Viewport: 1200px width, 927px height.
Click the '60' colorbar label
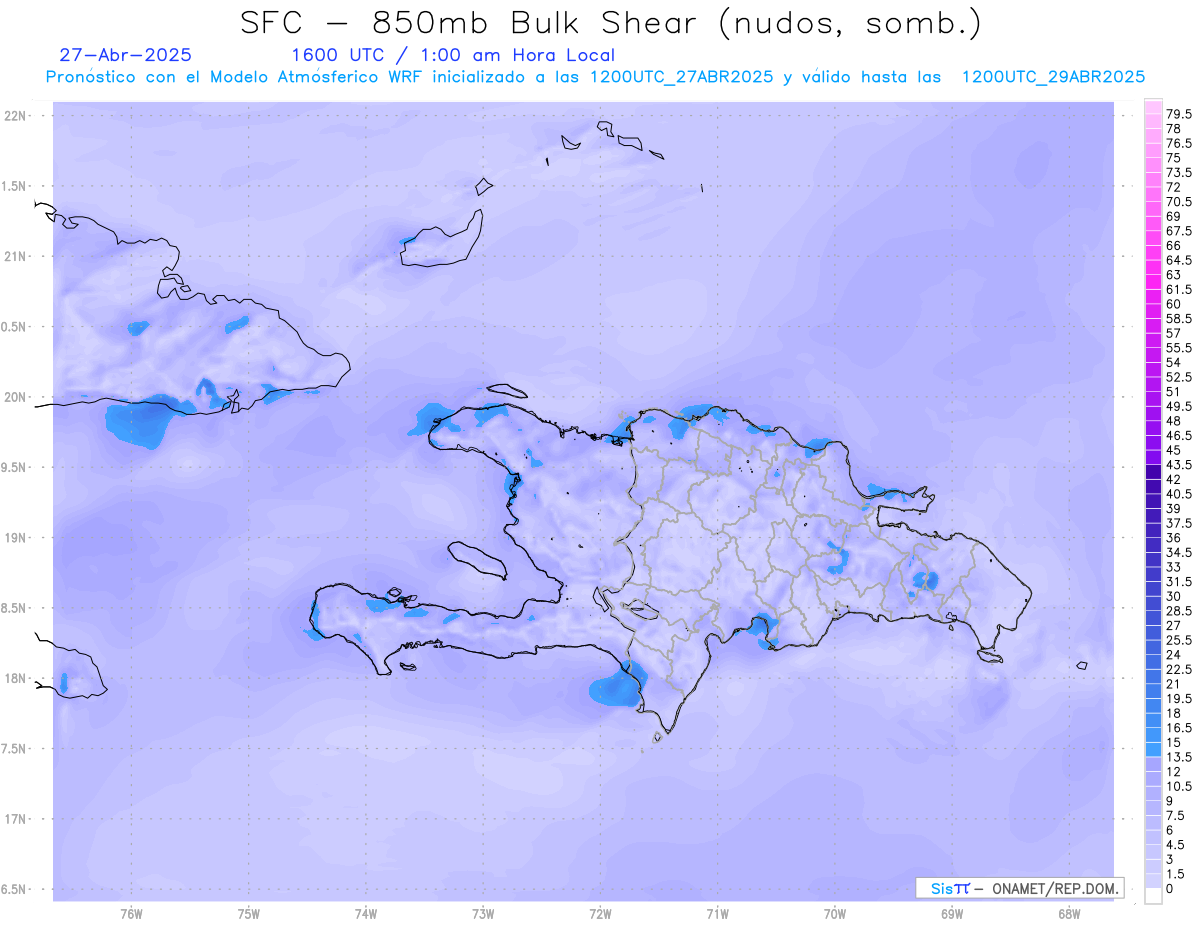tap(1173, 304)
